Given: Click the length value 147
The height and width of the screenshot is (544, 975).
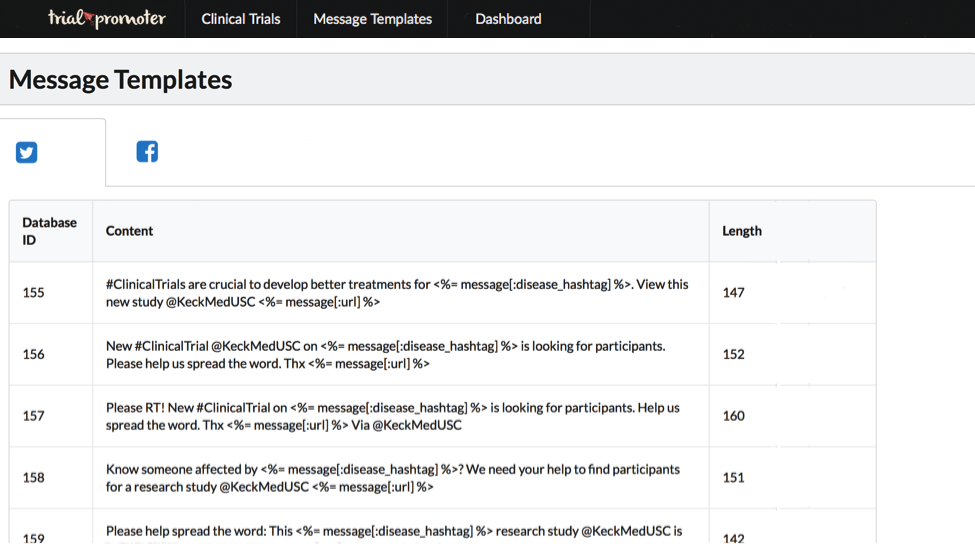Looking at the screenshot, I should [x=734, y=293].
